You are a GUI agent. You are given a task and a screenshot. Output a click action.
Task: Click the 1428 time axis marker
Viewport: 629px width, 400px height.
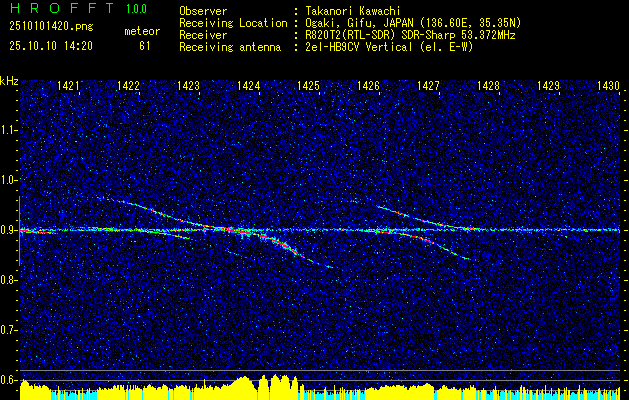[489, 85]
